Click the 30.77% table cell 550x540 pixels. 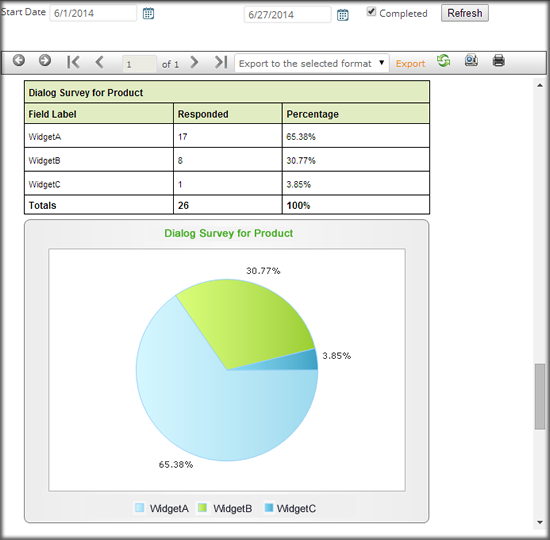[x=356, y=160]
